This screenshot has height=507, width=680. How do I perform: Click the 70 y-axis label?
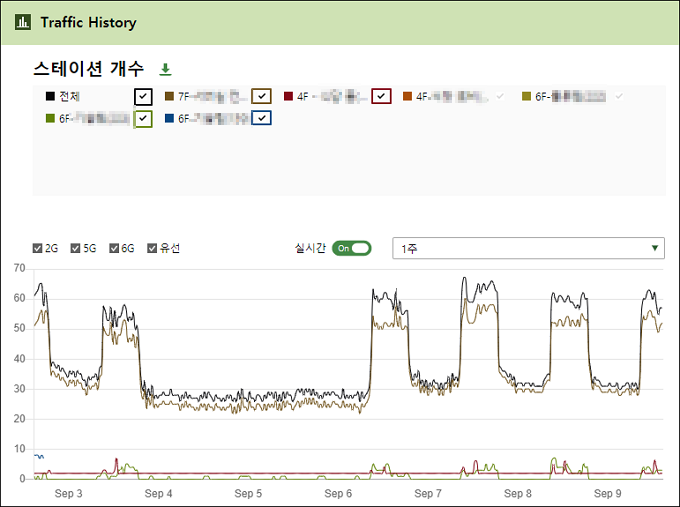(20, 268)
